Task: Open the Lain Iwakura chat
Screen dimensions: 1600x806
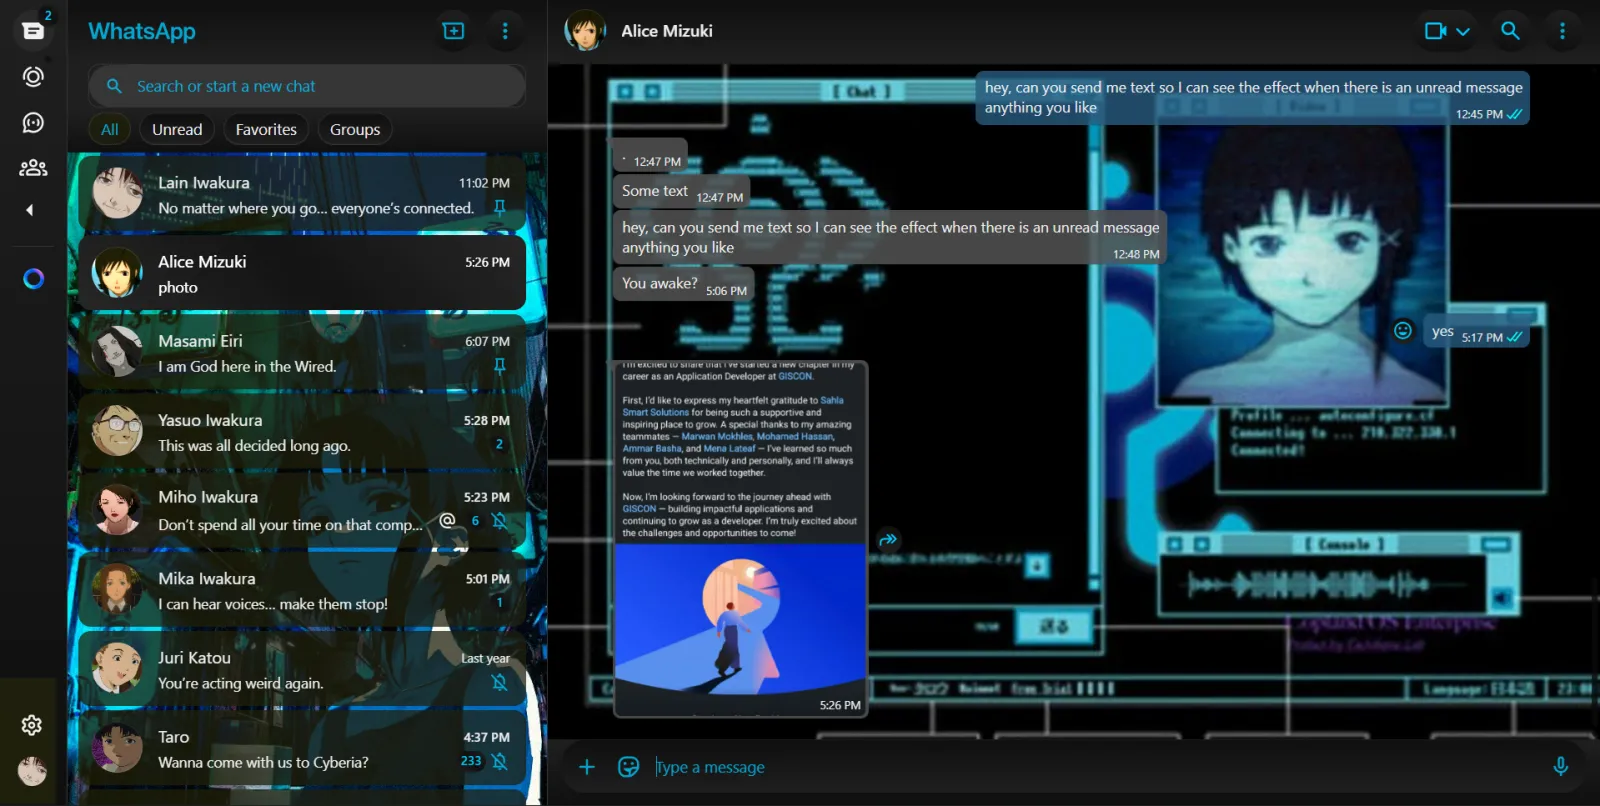Action: pyautogui.click(x=302, y=194)
